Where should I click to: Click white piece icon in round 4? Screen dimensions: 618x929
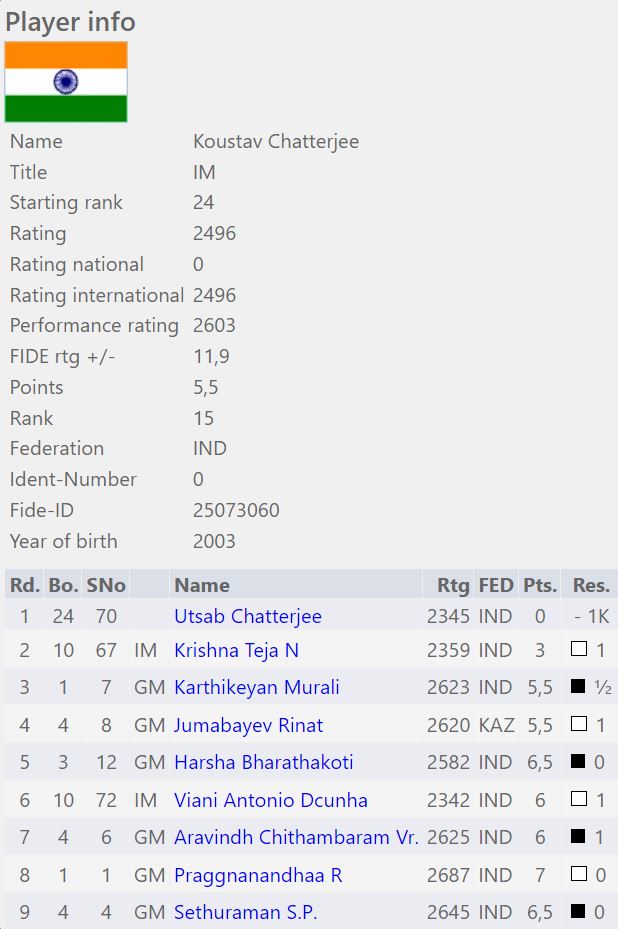(x=579, y=723)
